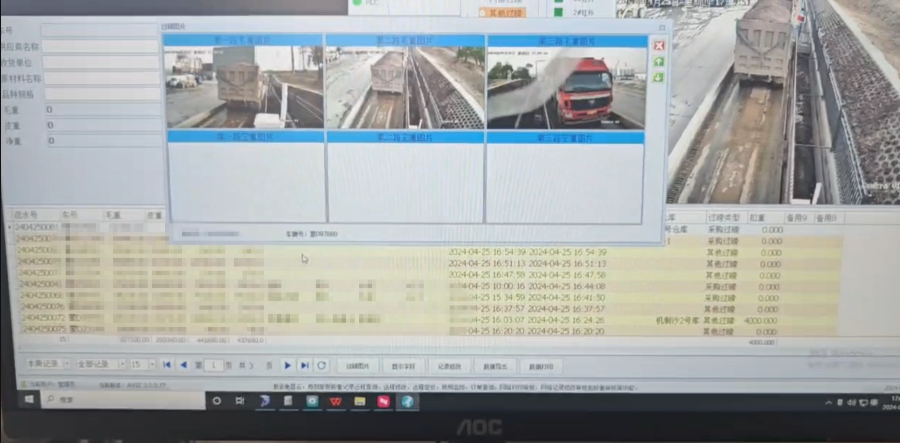This screenshot has height=443, width=900.
Task: Click the 机制沙2号库 warehouse cell
Action: pyautogui.click(x=677, y=320)
